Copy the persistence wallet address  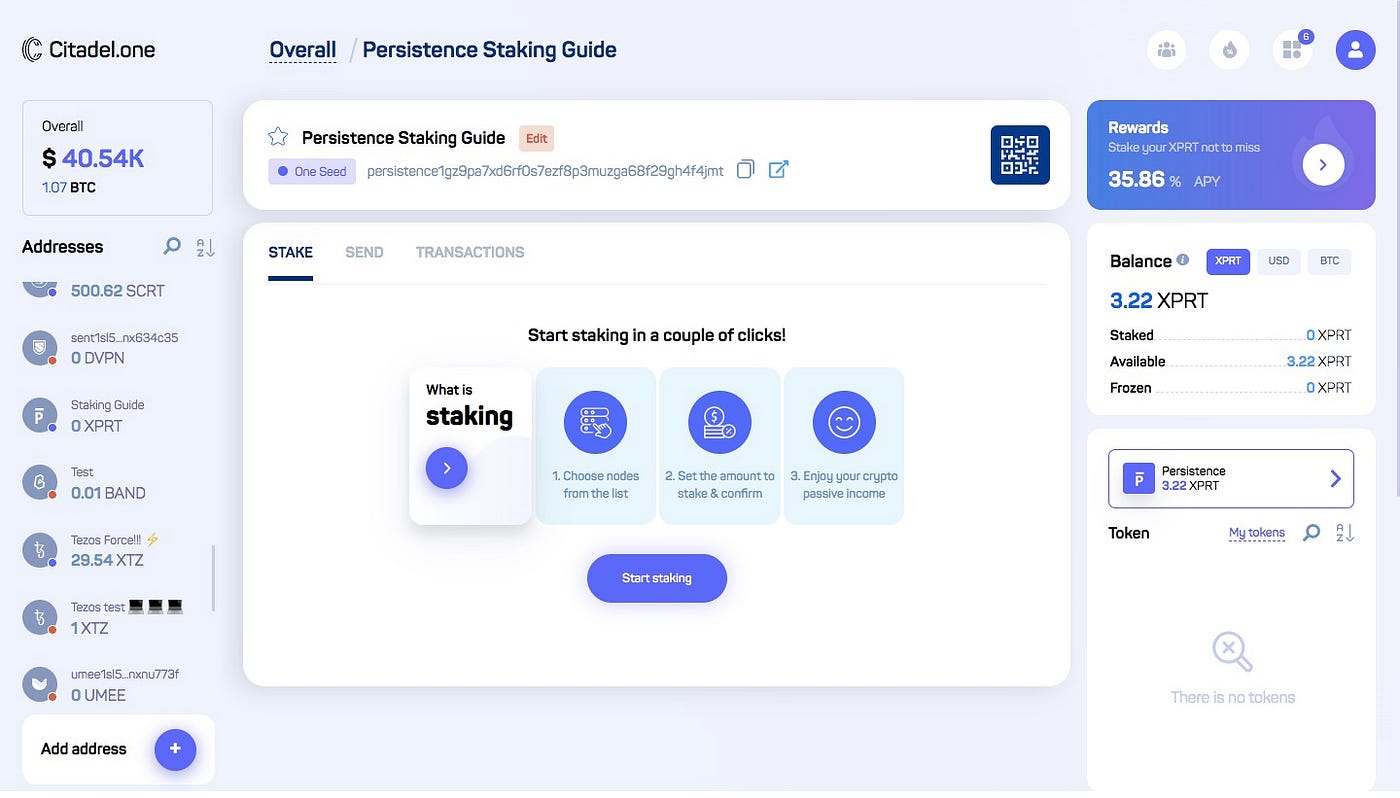[x=745, y=170]
